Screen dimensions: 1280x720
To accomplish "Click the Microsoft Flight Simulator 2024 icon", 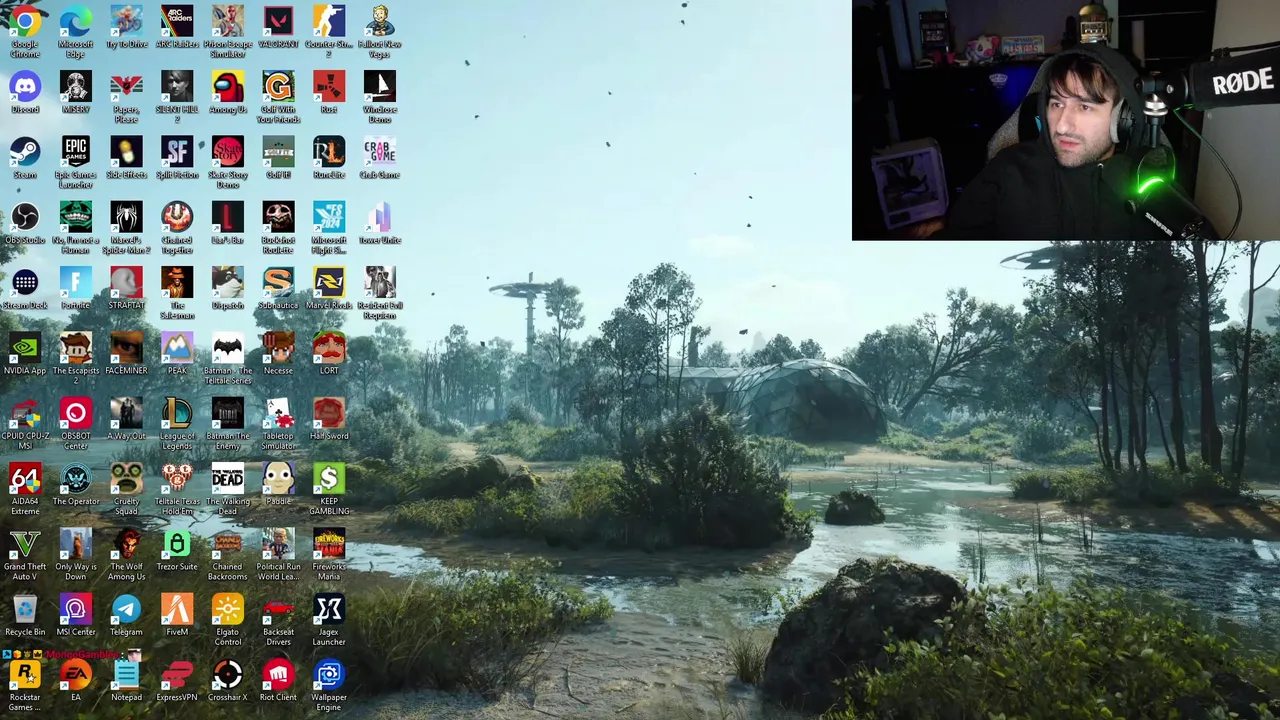I will click(329, 217).
